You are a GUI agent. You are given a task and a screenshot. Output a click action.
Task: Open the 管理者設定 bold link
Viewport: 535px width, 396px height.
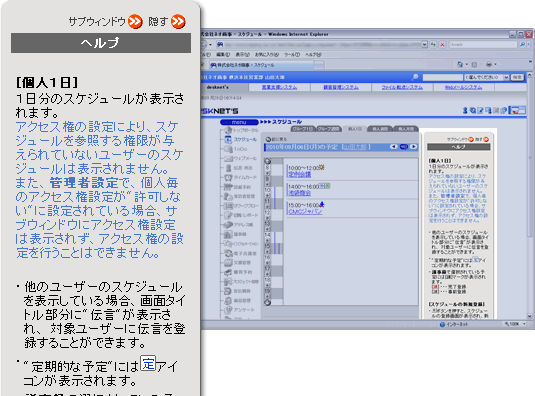coord(84,183)
